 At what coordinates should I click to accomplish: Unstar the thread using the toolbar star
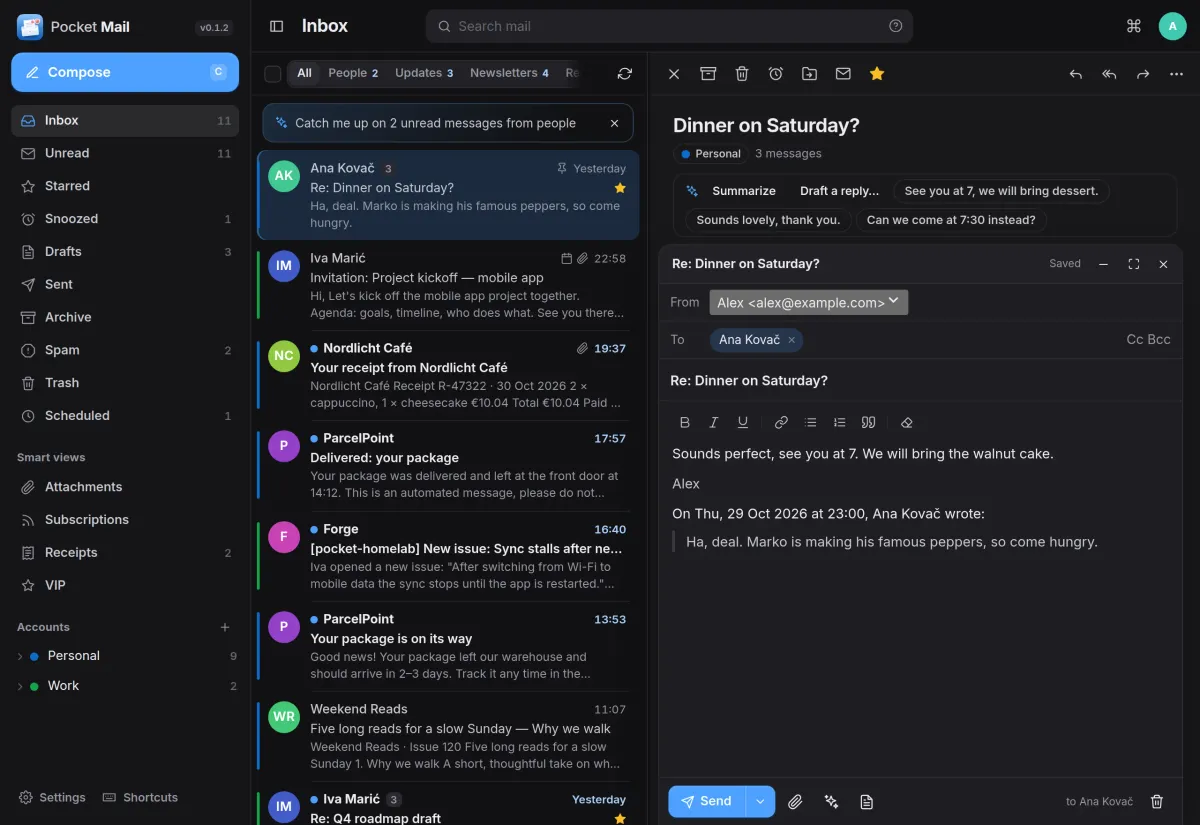click(x=877, y=73)
